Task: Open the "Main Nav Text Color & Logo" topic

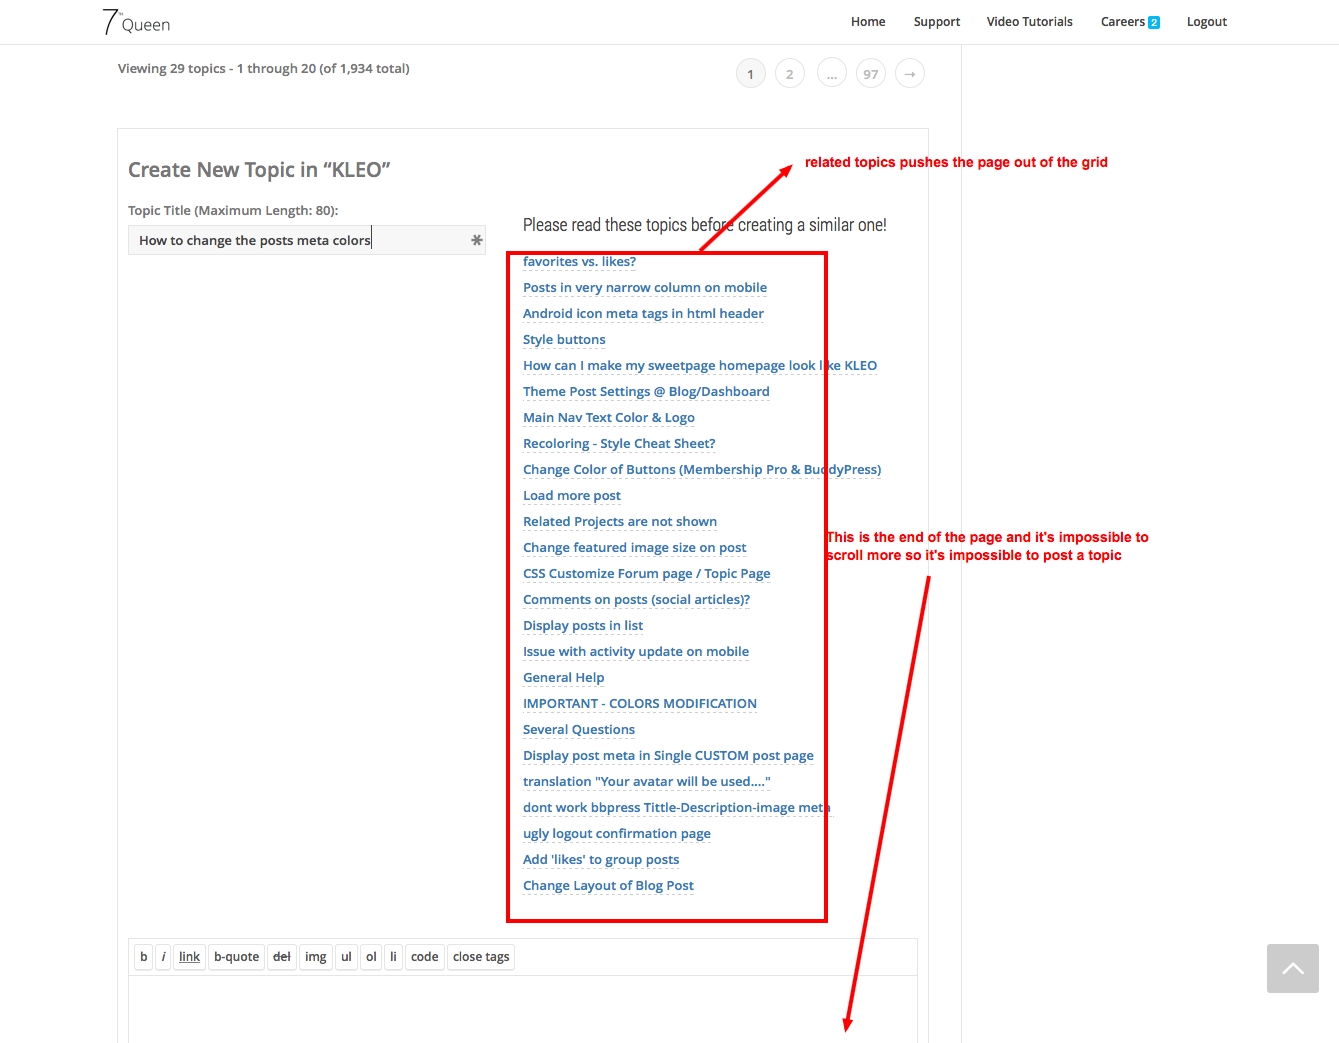Action: pyautogui.click(x=608, y=418)
